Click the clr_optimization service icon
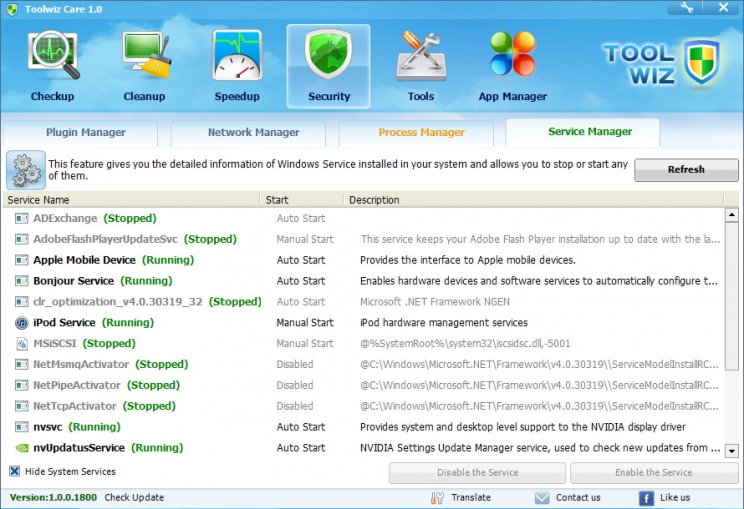Screen dimensions: 744x509 (21, 302)
